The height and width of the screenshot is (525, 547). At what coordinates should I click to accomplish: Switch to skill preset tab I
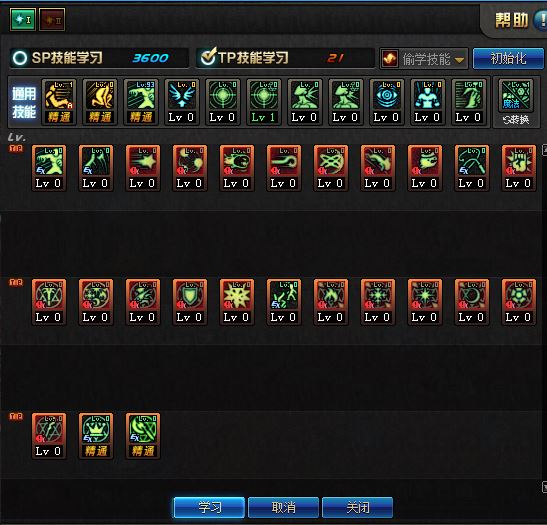(x=23, y=20)
